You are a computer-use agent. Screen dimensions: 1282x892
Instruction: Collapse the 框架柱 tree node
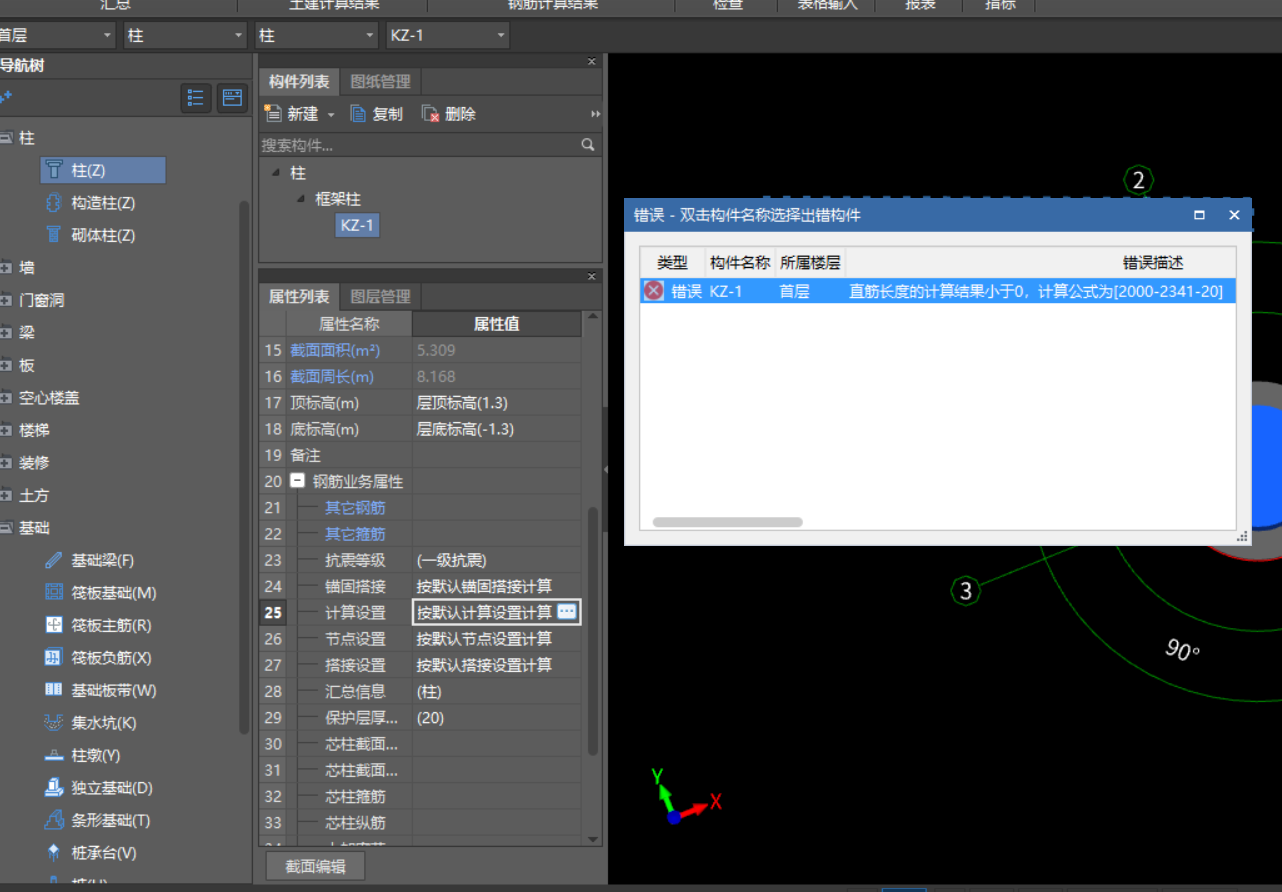[300, 200]
